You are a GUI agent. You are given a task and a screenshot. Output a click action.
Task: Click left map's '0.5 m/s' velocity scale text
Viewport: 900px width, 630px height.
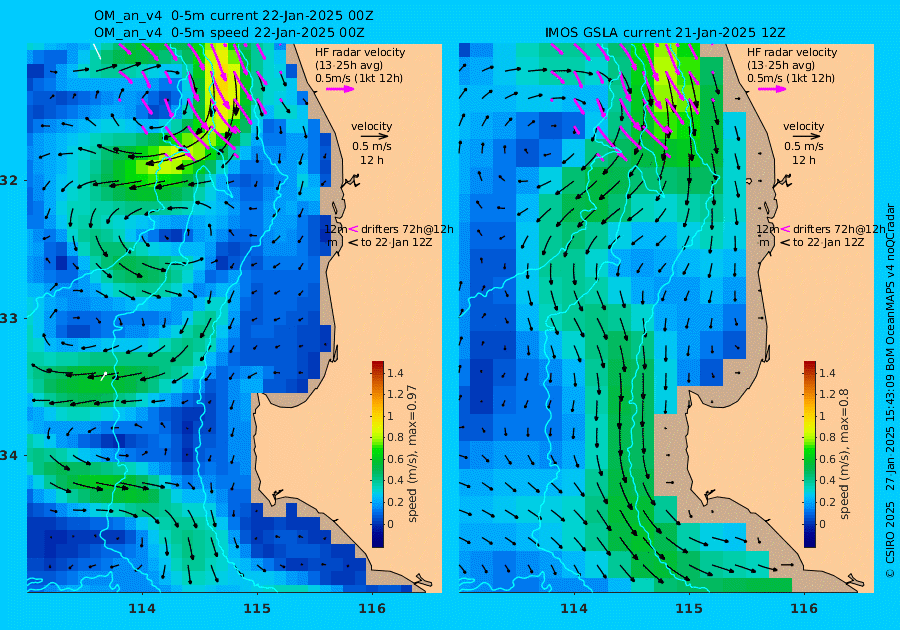coord(371,146)
